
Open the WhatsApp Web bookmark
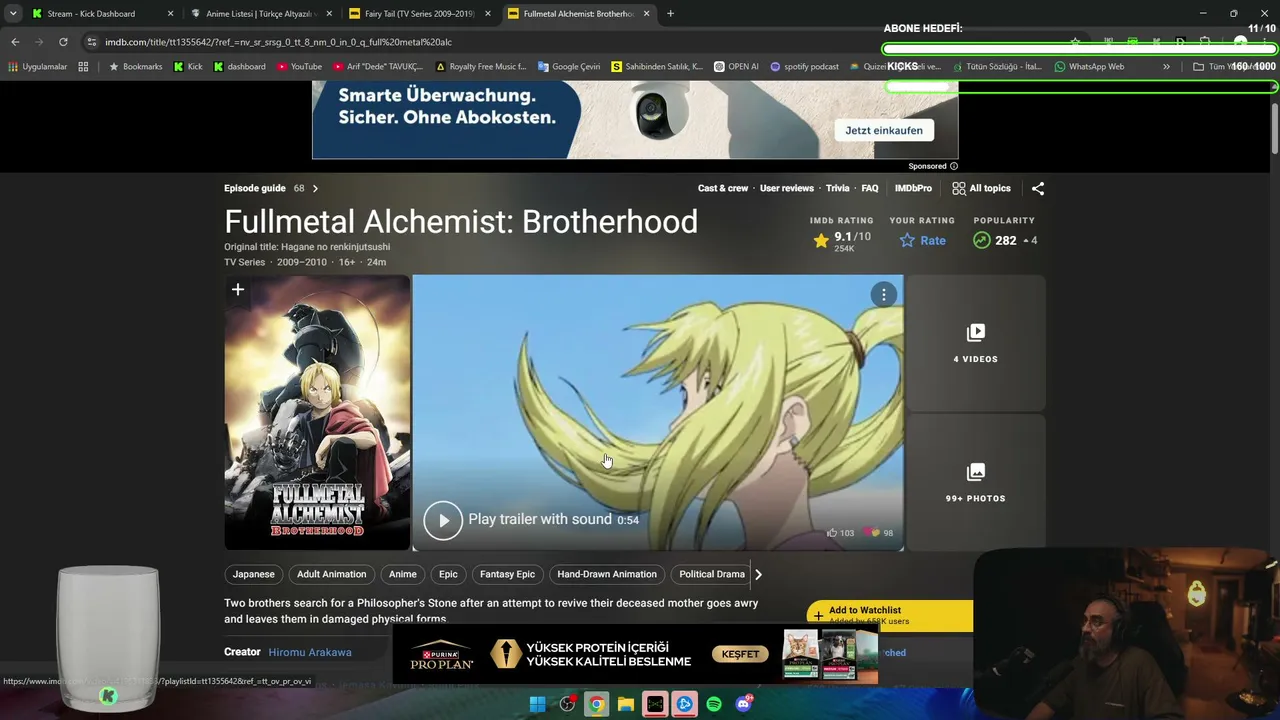pos(1089,67)
